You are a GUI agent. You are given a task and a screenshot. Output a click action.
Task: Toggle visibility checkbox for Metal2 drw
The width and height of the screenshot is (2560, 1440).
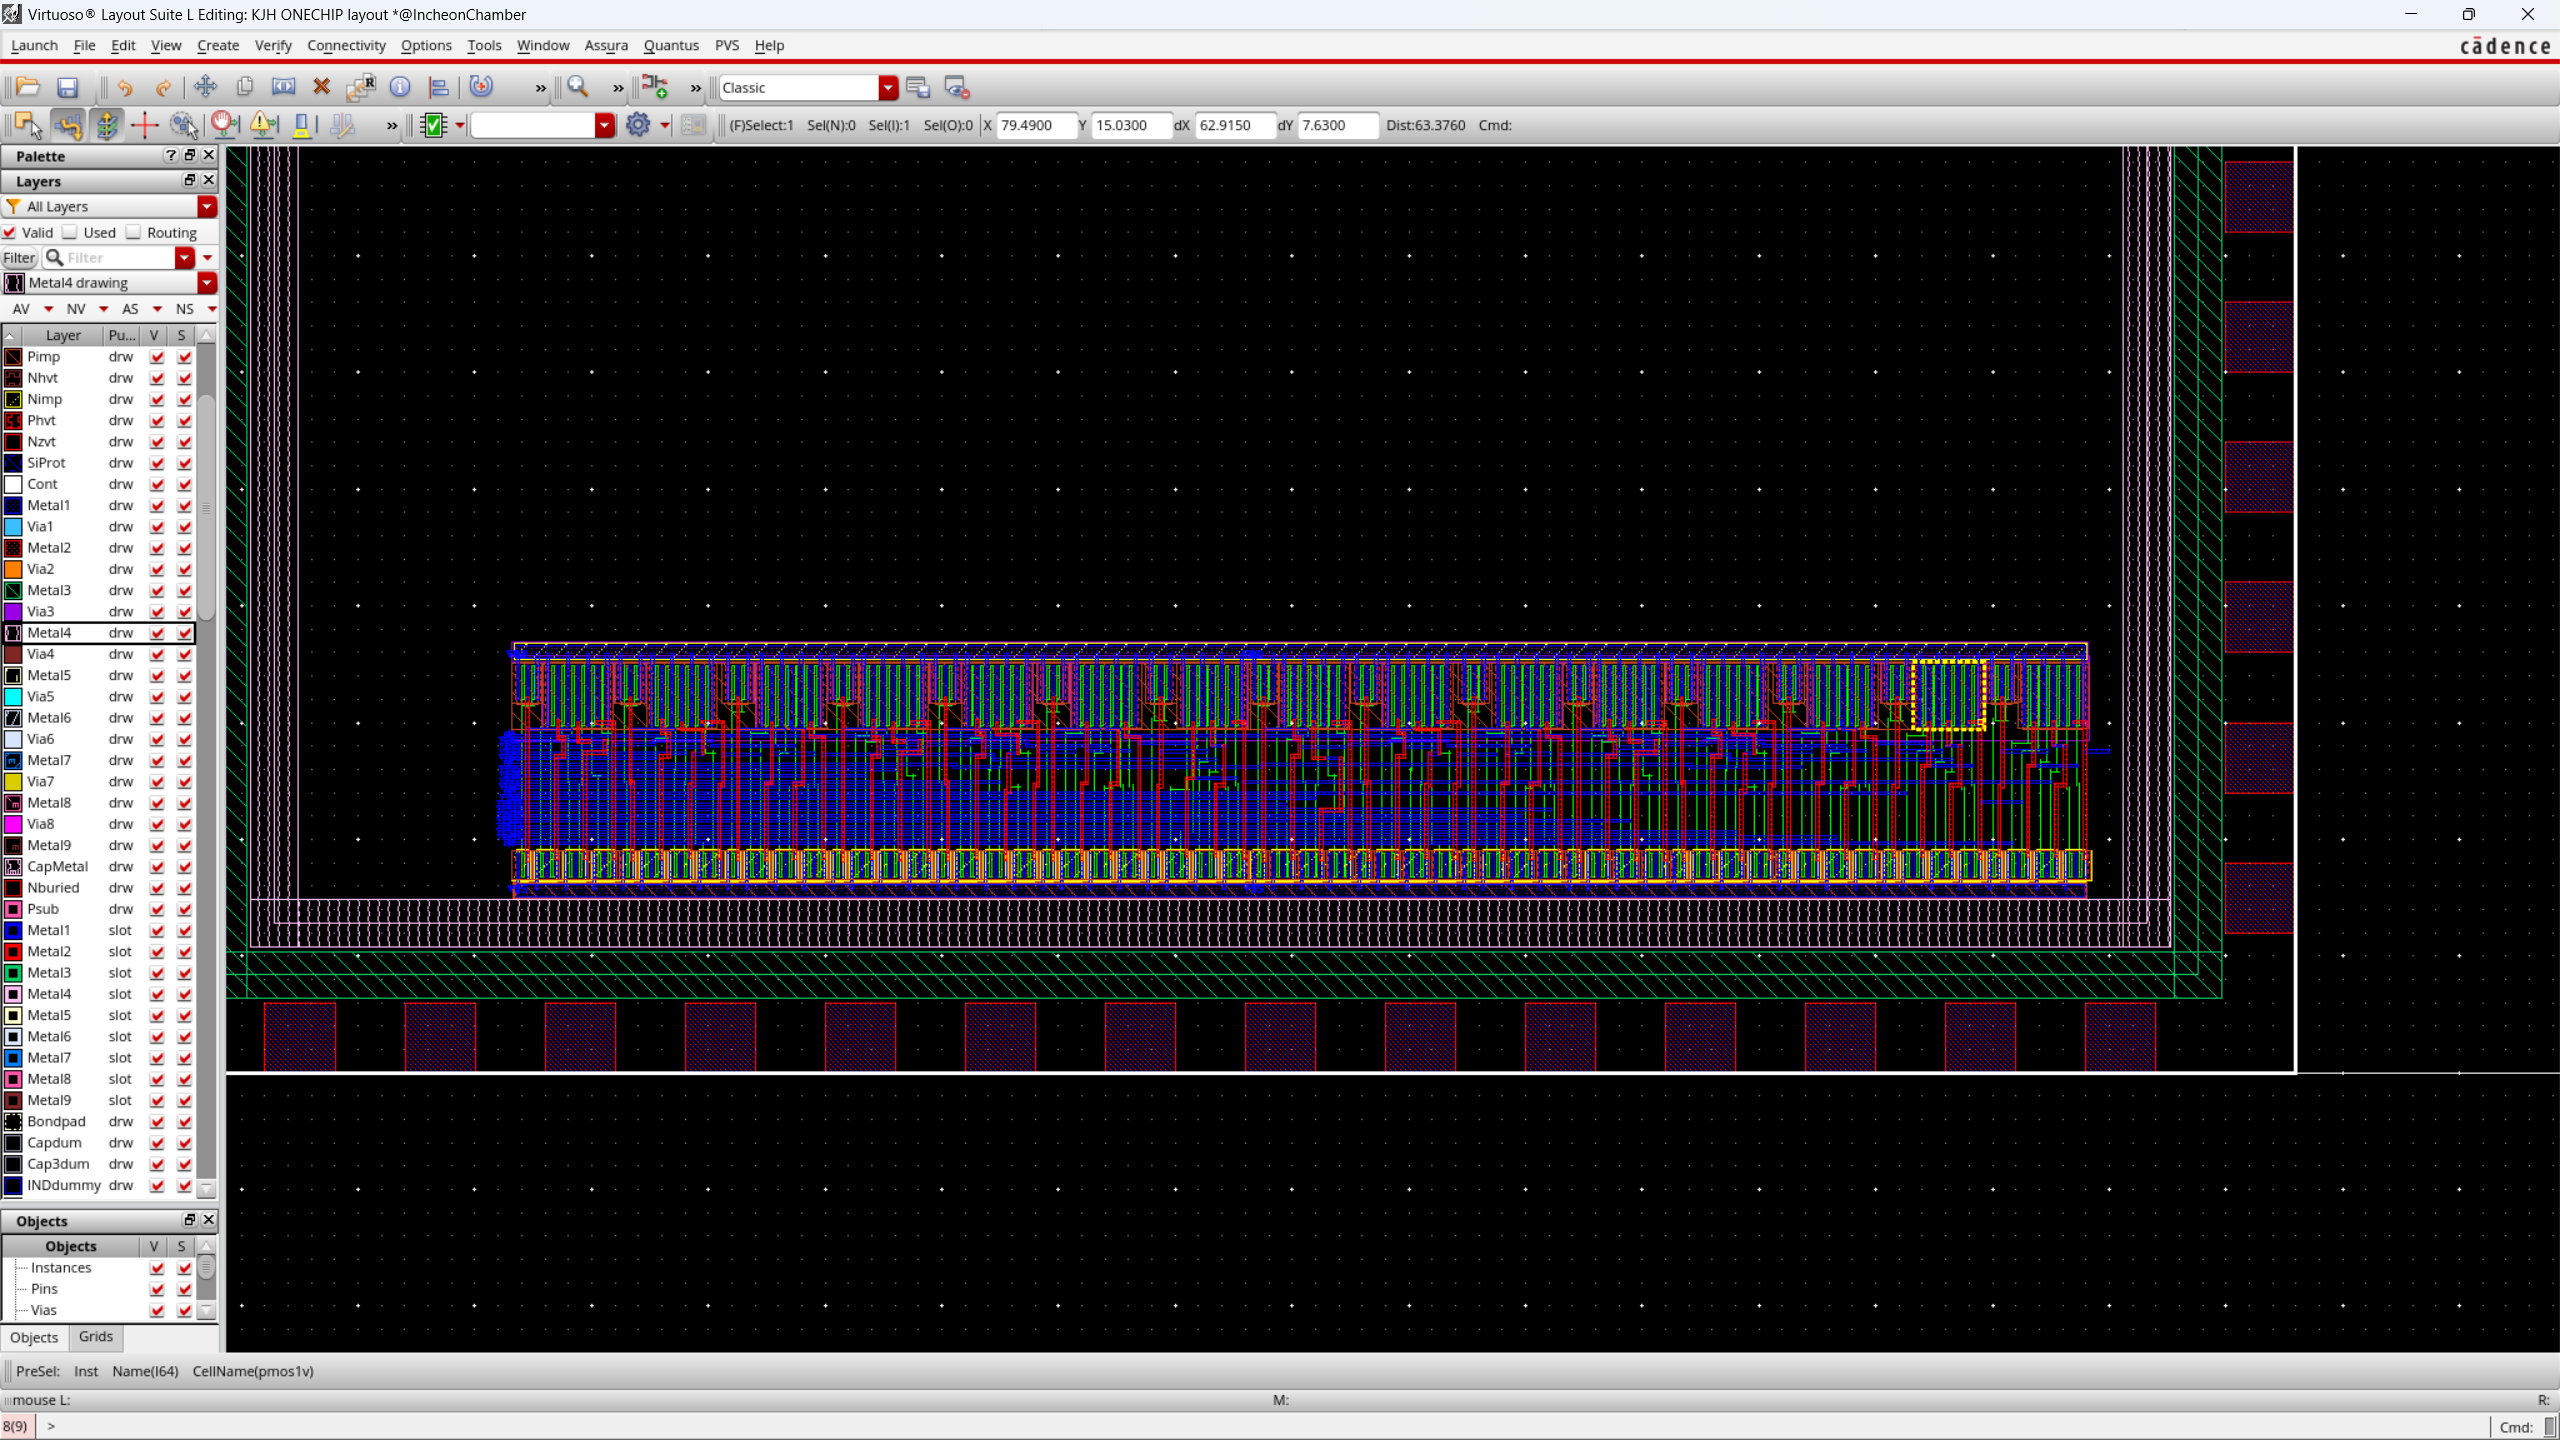[157, 548]
